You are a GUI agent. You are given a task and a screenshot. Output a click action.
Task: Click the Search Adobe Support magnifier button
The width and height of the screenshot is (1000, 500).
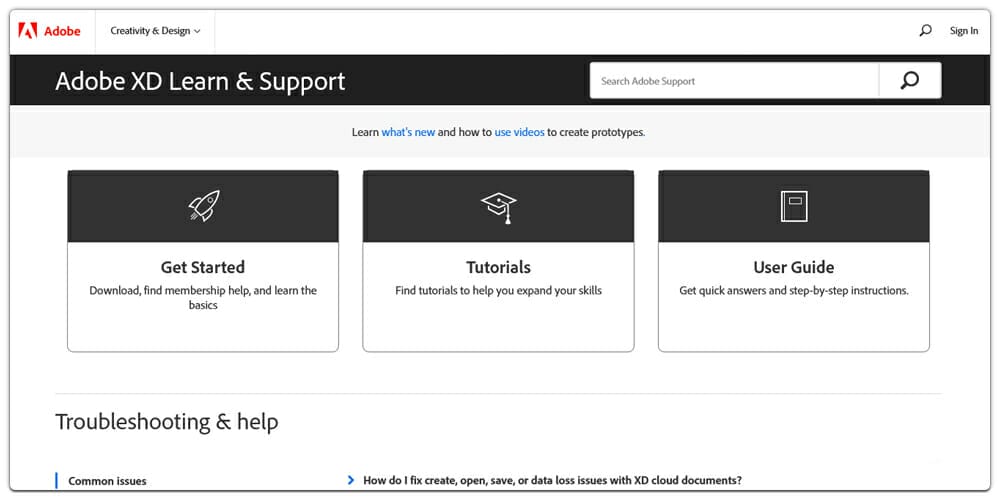909,80
